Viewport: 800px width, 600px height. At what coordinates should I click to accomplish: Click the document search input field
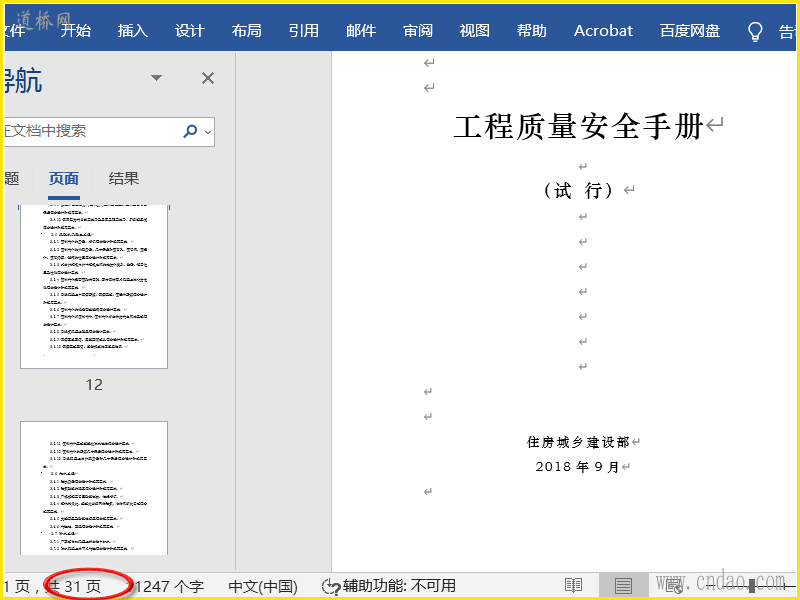92,132
